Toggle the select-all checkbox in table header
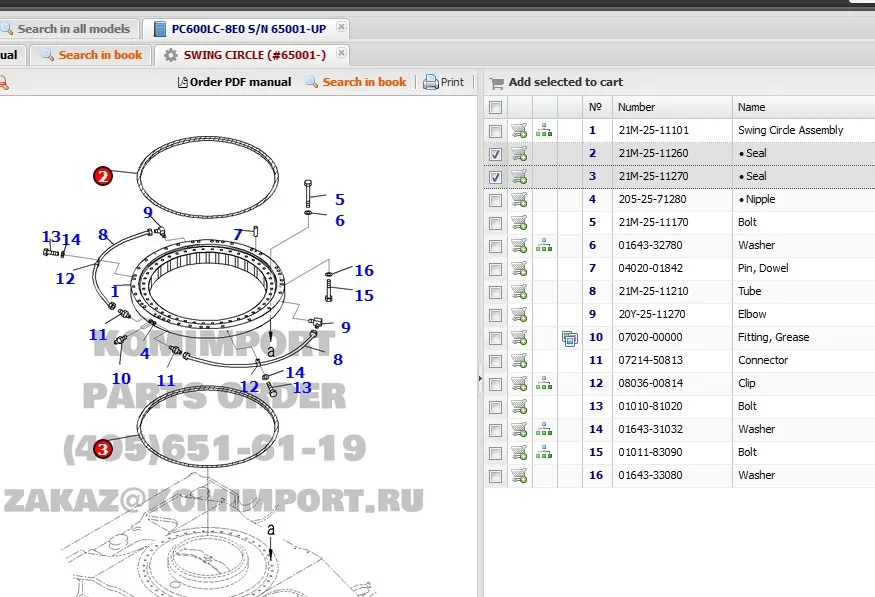The width and height of the screenshot is (875, 597). [x=495, y=107]
